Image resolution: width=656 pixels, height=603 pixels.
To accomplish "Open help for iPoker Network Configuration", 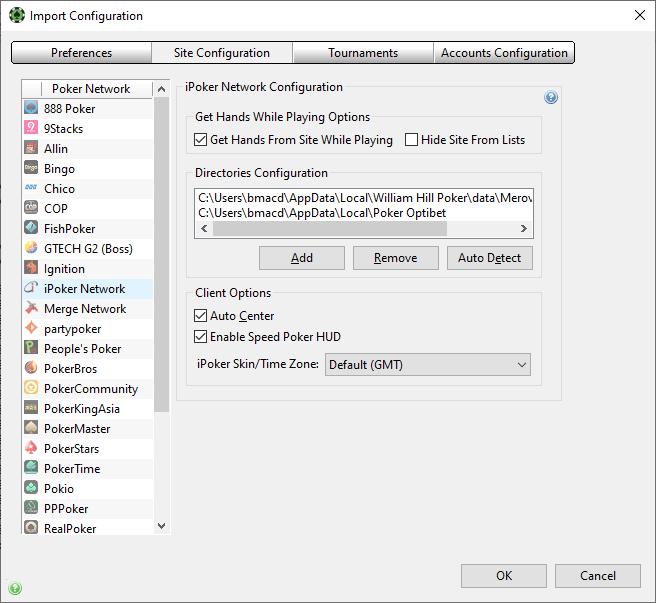I will tap(551, 98).
